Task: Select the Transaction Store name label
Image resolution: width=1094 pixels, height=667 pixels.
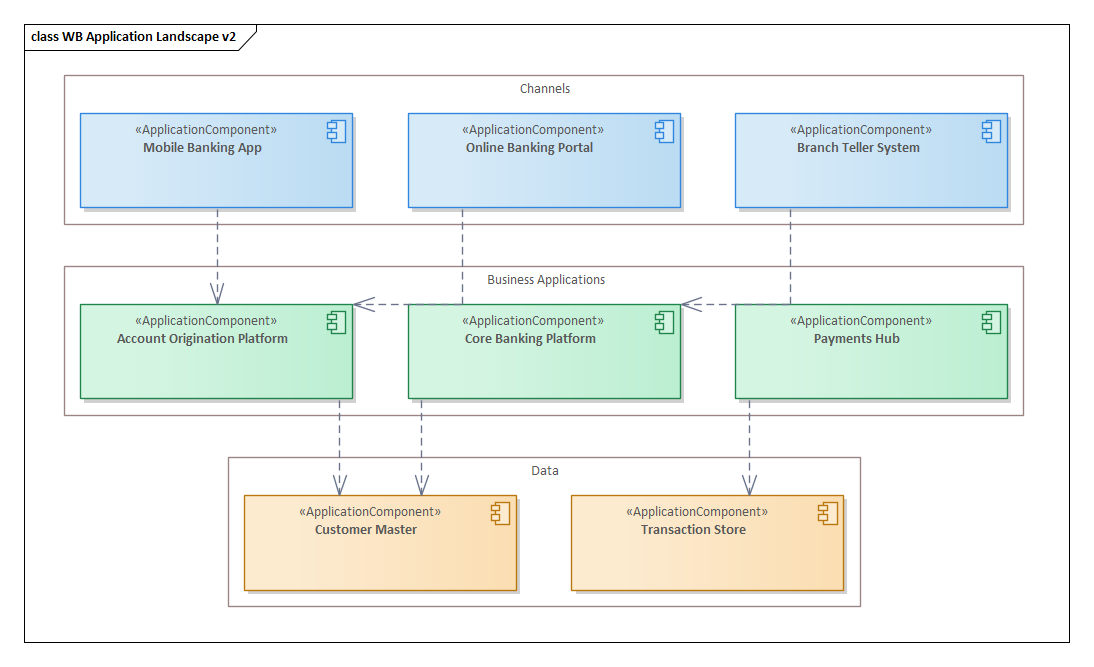Action: pos(694,530)
